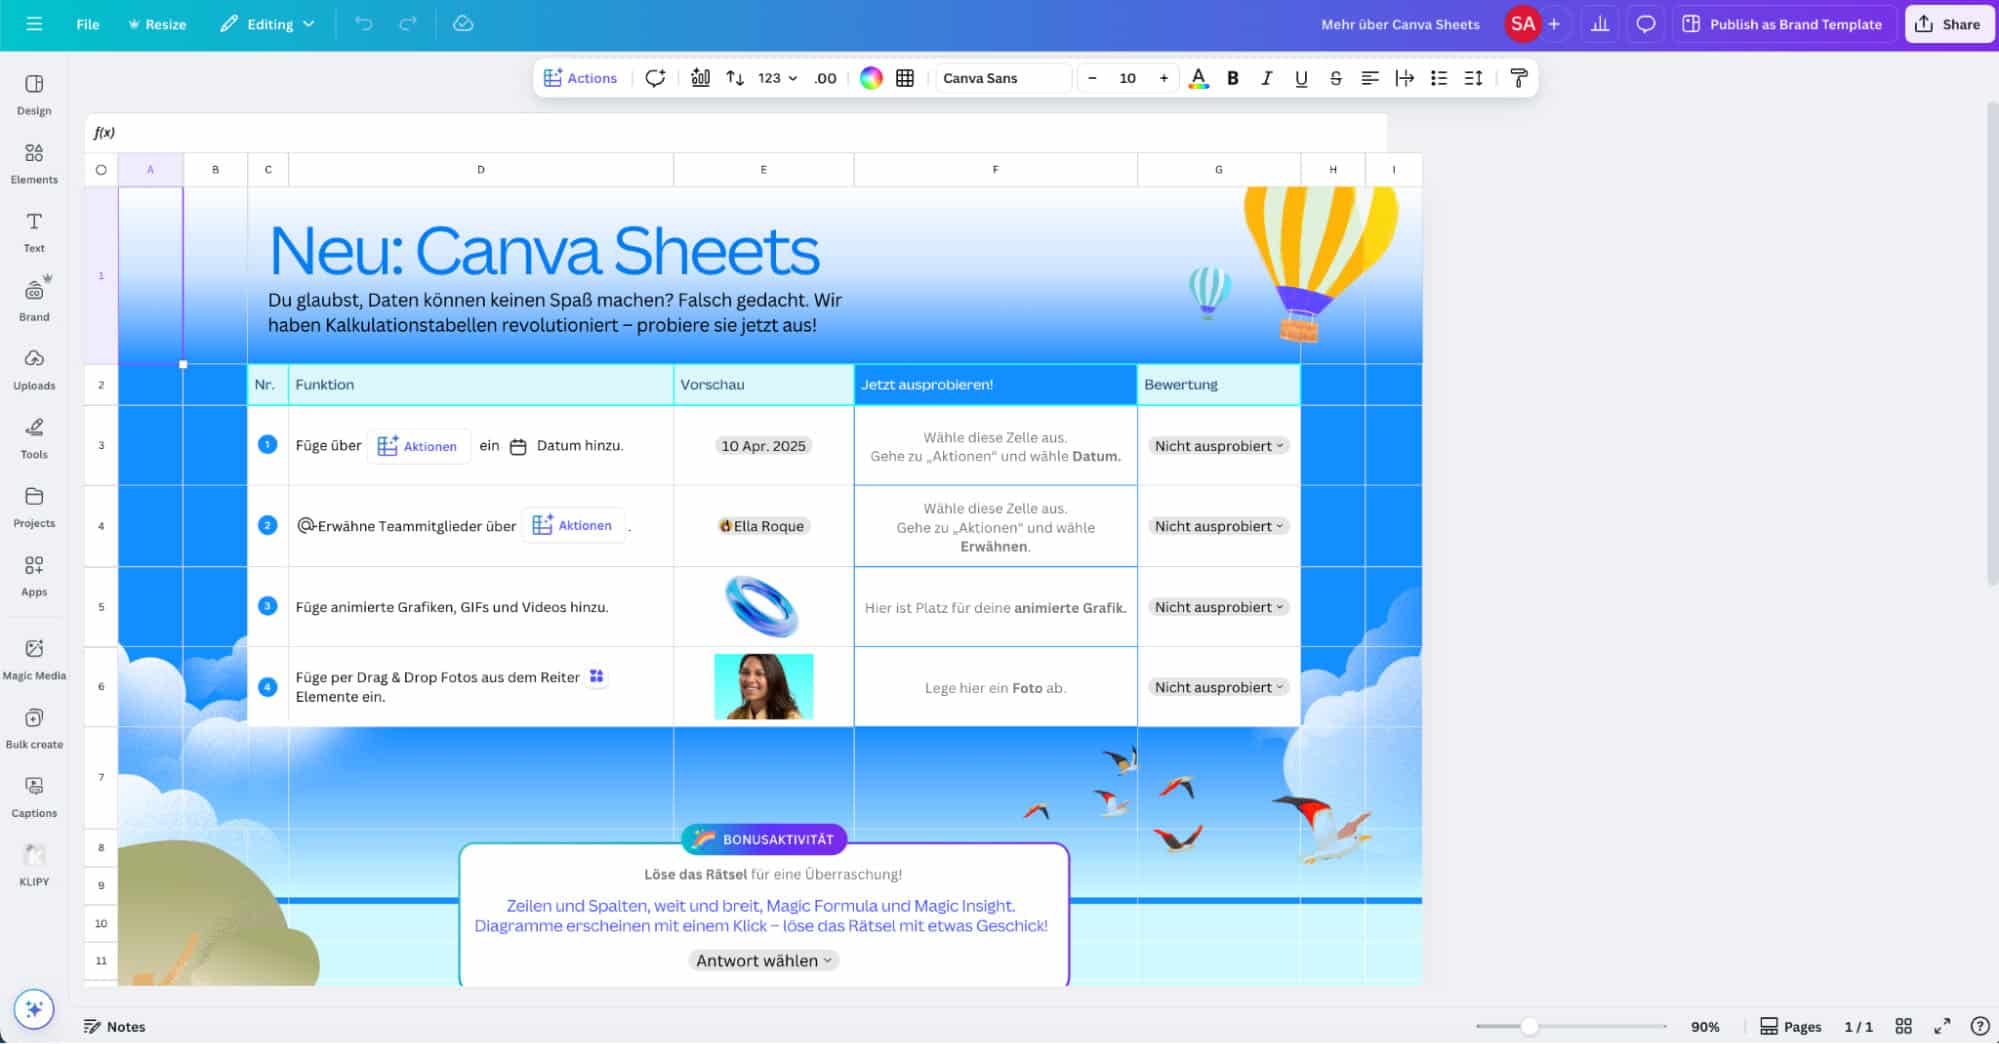
Task: Toggle Bold formatting
Action: (1233, 78)
